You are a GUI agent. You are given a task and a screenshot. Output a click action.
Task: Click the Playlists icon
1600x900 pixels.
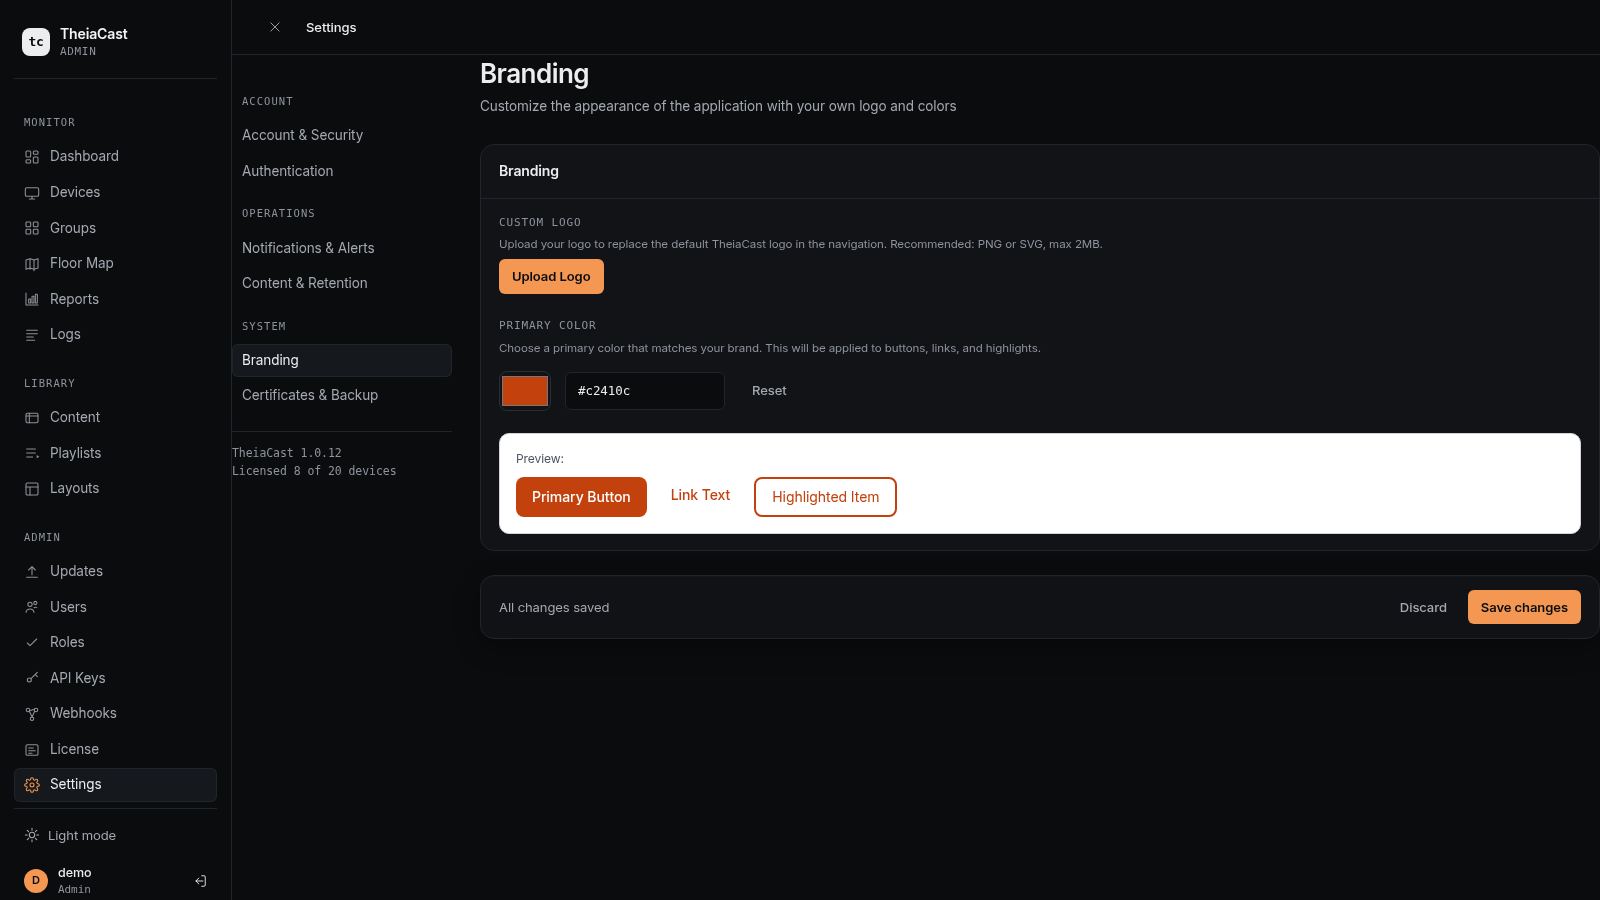(x=32, y=453)
